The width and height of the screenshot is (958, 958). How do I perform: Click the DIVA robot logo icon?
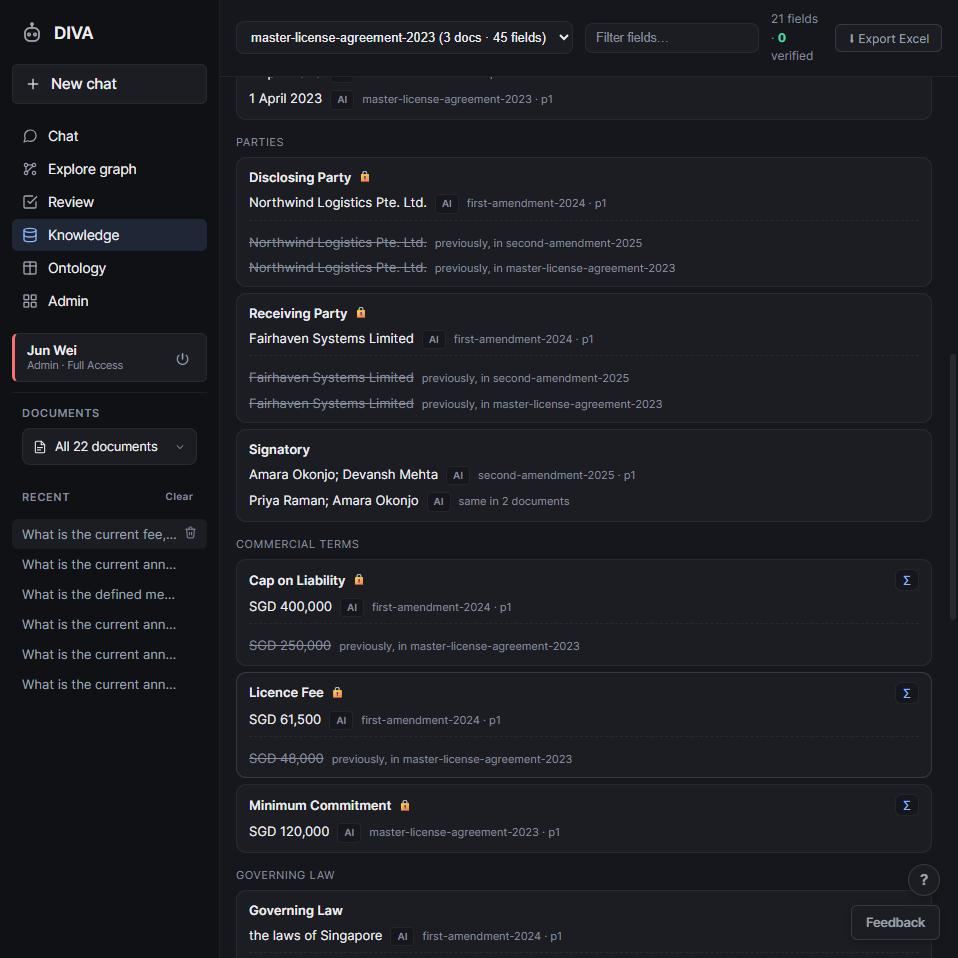click(x=32, y=32)
